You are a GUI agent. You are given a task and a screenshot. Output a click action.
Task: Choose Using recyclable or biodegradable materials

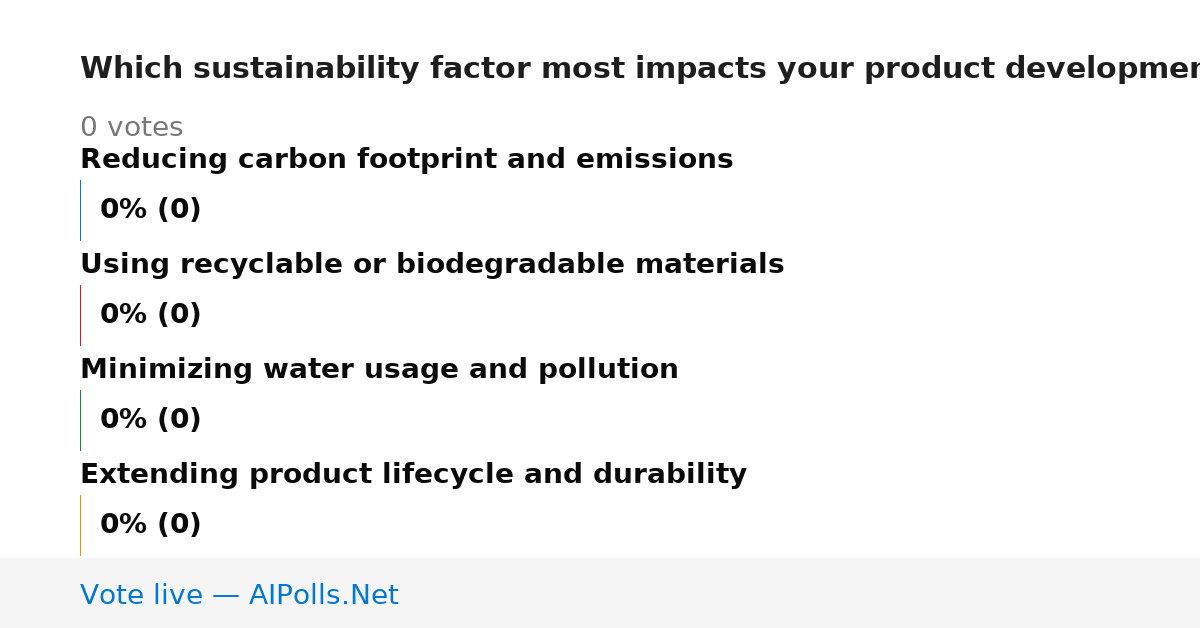click(x=432, y=265)
